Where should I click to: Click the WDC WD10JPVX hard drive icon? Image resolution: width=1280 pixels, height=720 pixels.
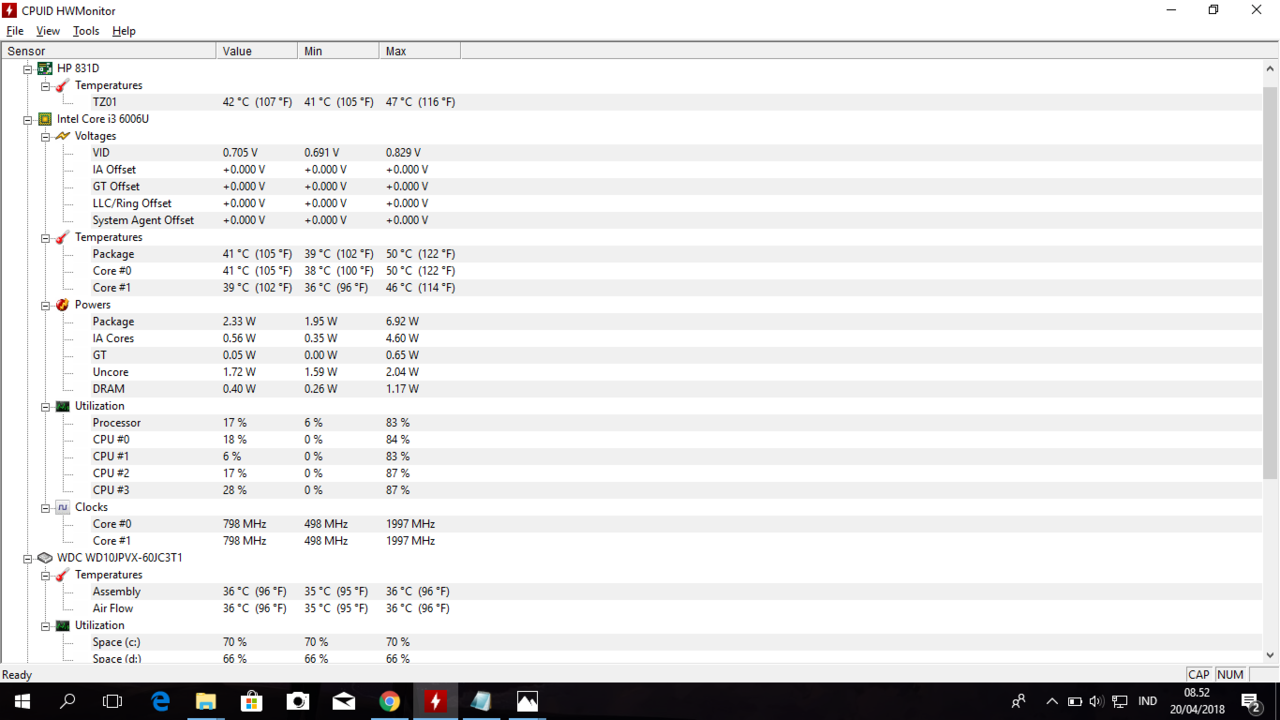click(x=45, y=558)
